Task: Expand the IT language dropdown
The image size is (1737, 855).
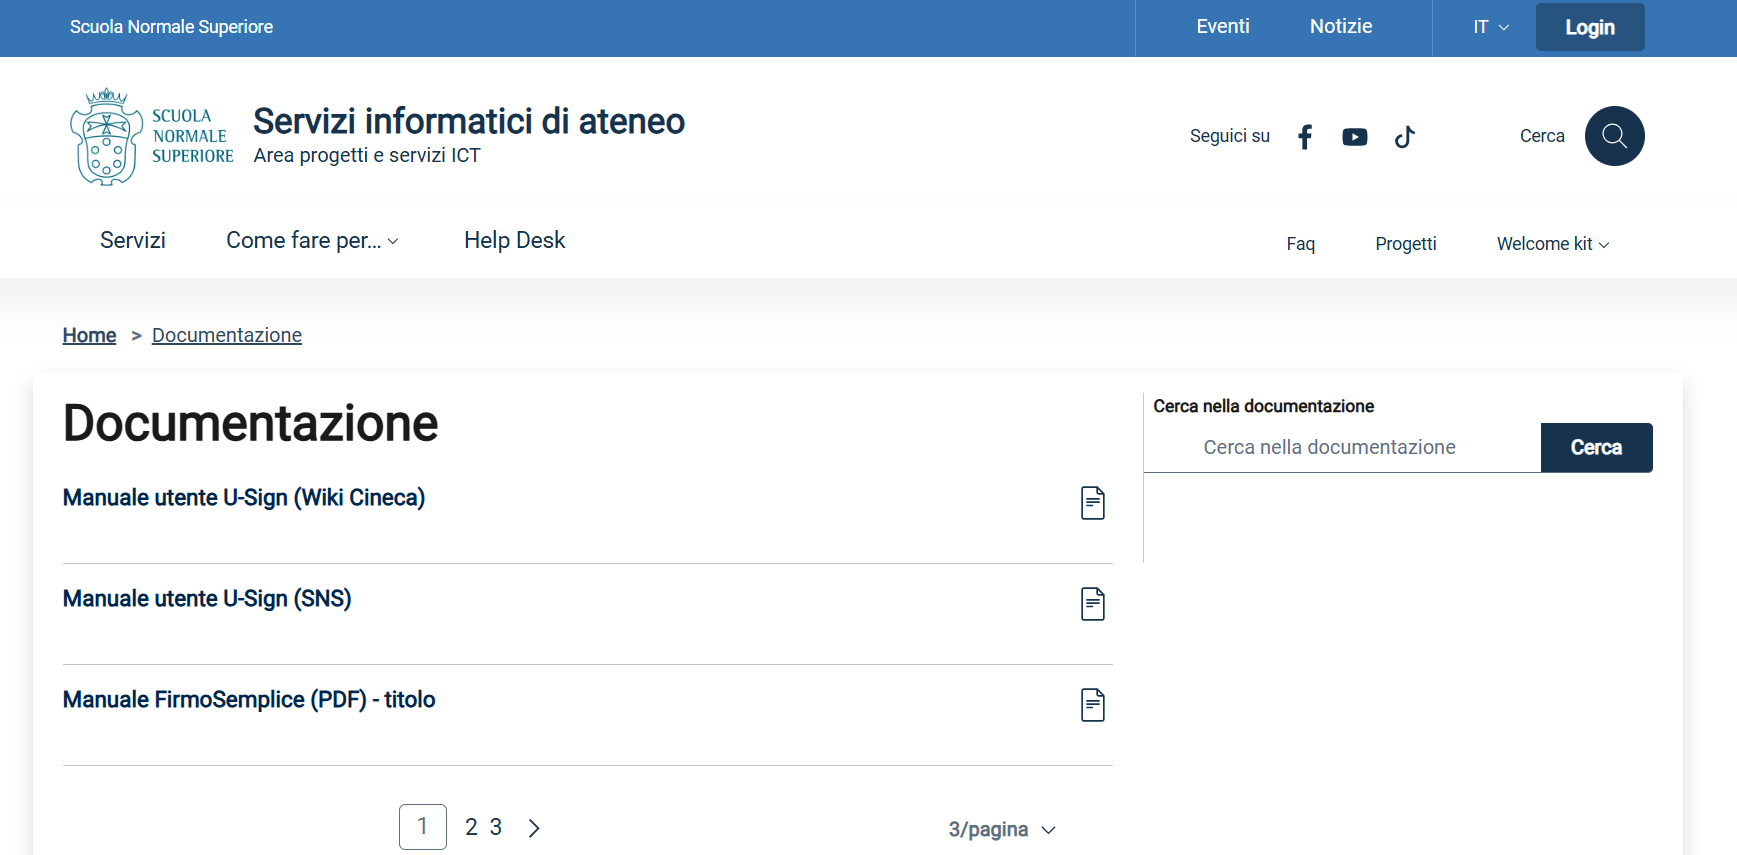Action: point(1490,27)
